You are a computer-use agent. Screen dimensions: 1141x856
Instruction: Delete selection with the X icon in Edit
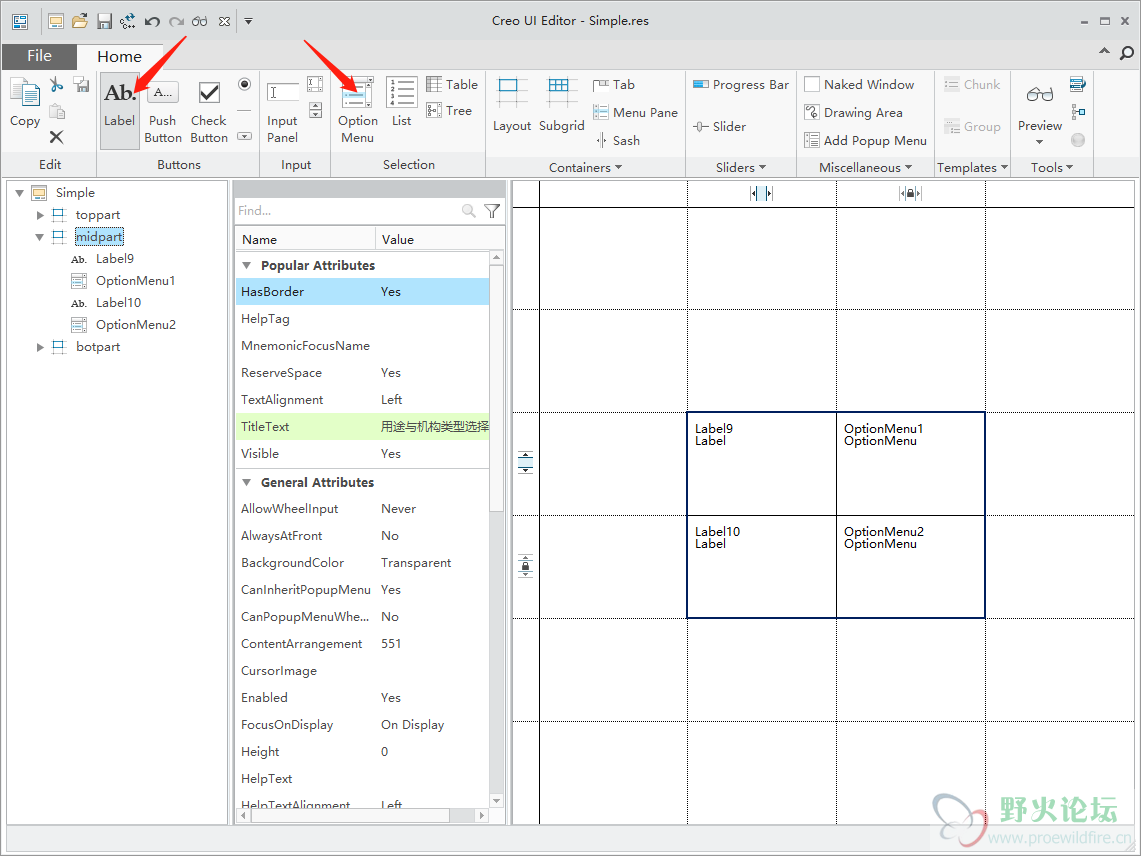(x=56, y=137)
